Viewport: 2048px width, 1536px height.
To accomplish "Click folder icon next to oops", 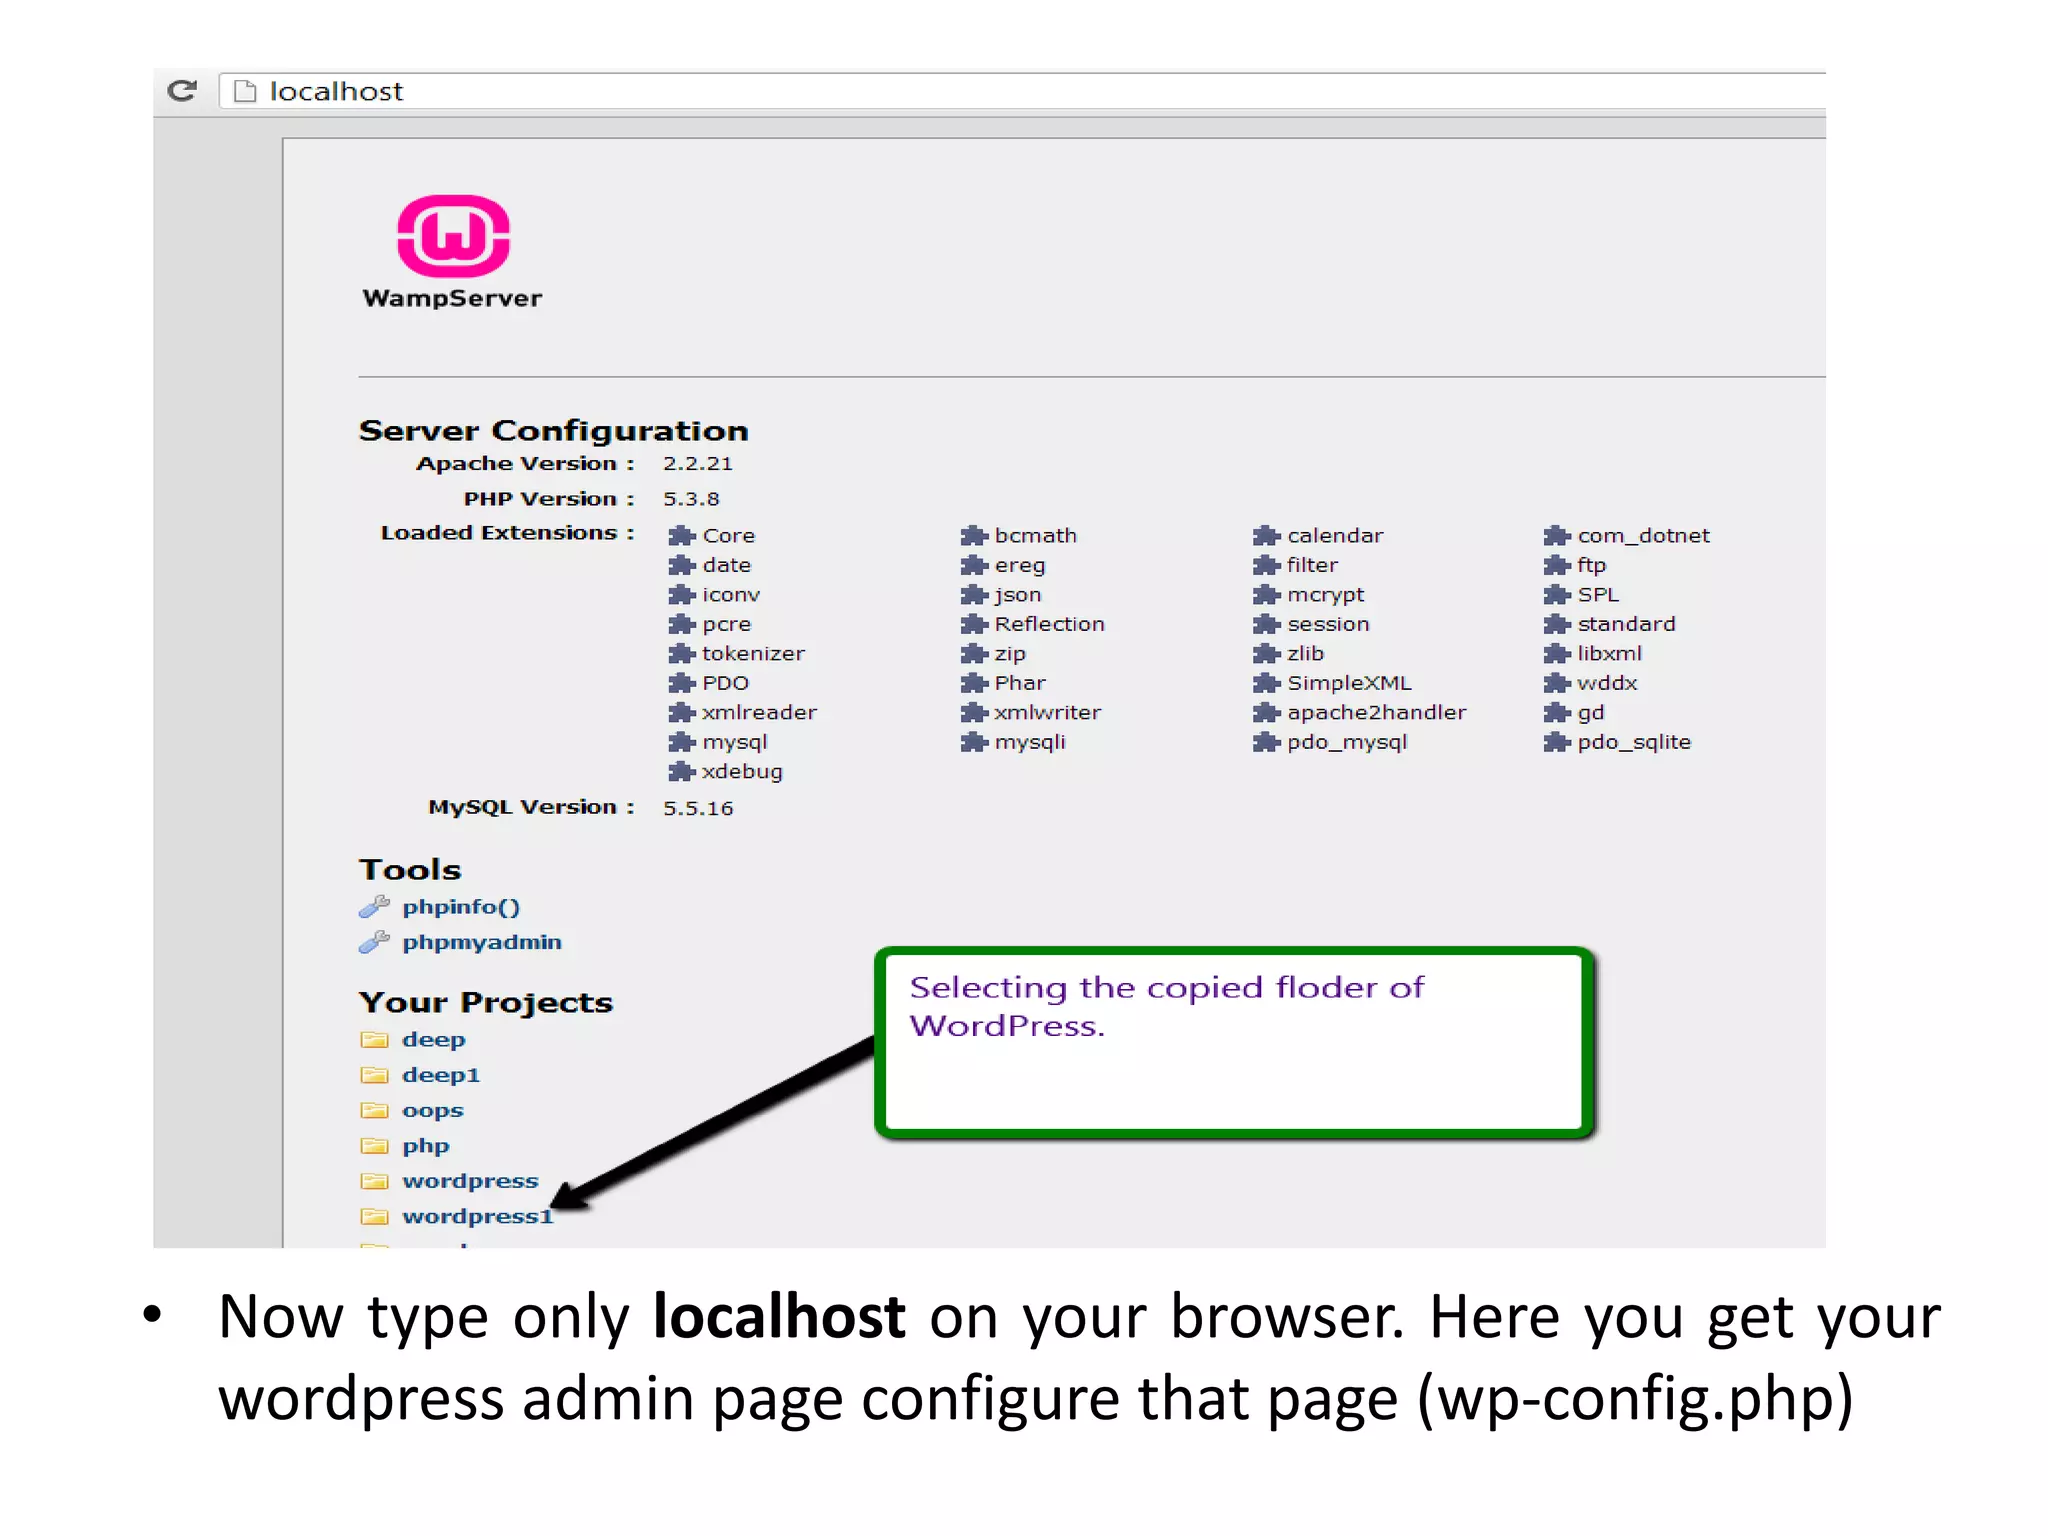I will pyautogui.click(x=374, y=1111).
